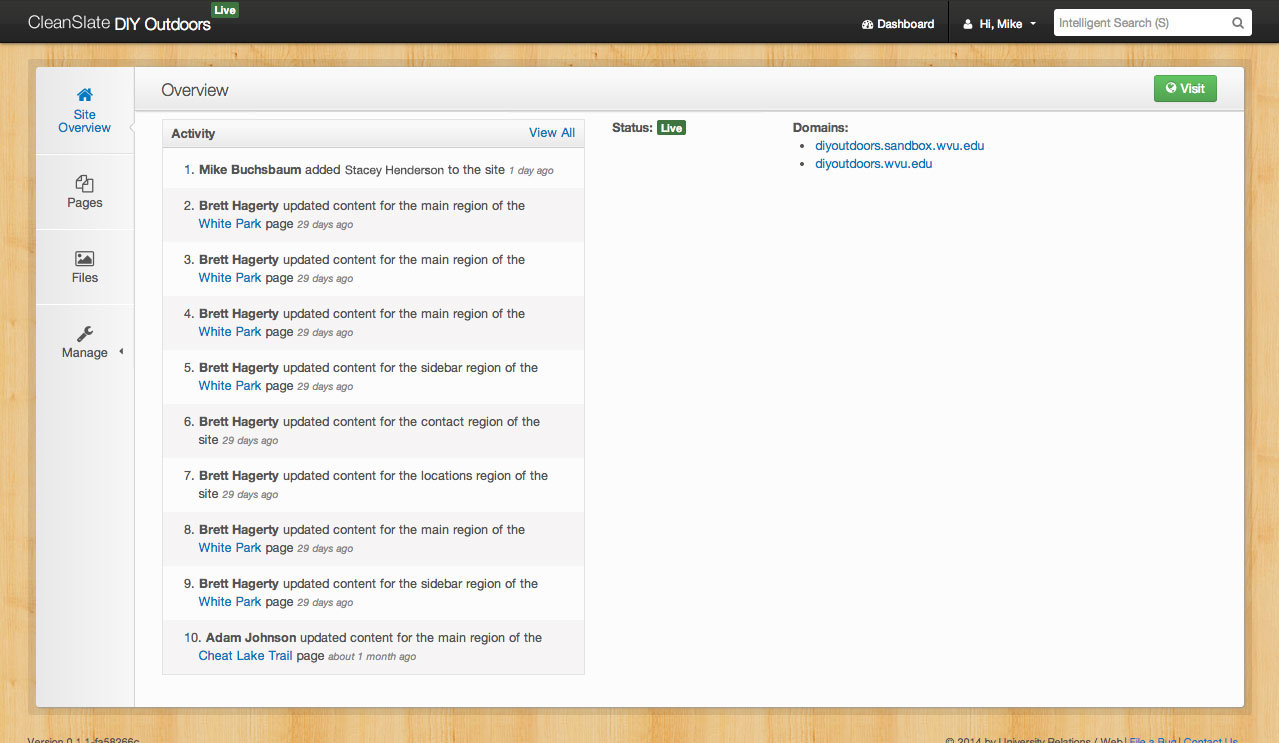The height and width of the screenshot is (743, 1279).
Task: Open White Park link in activity 2
Action: [x=230, y=224]
